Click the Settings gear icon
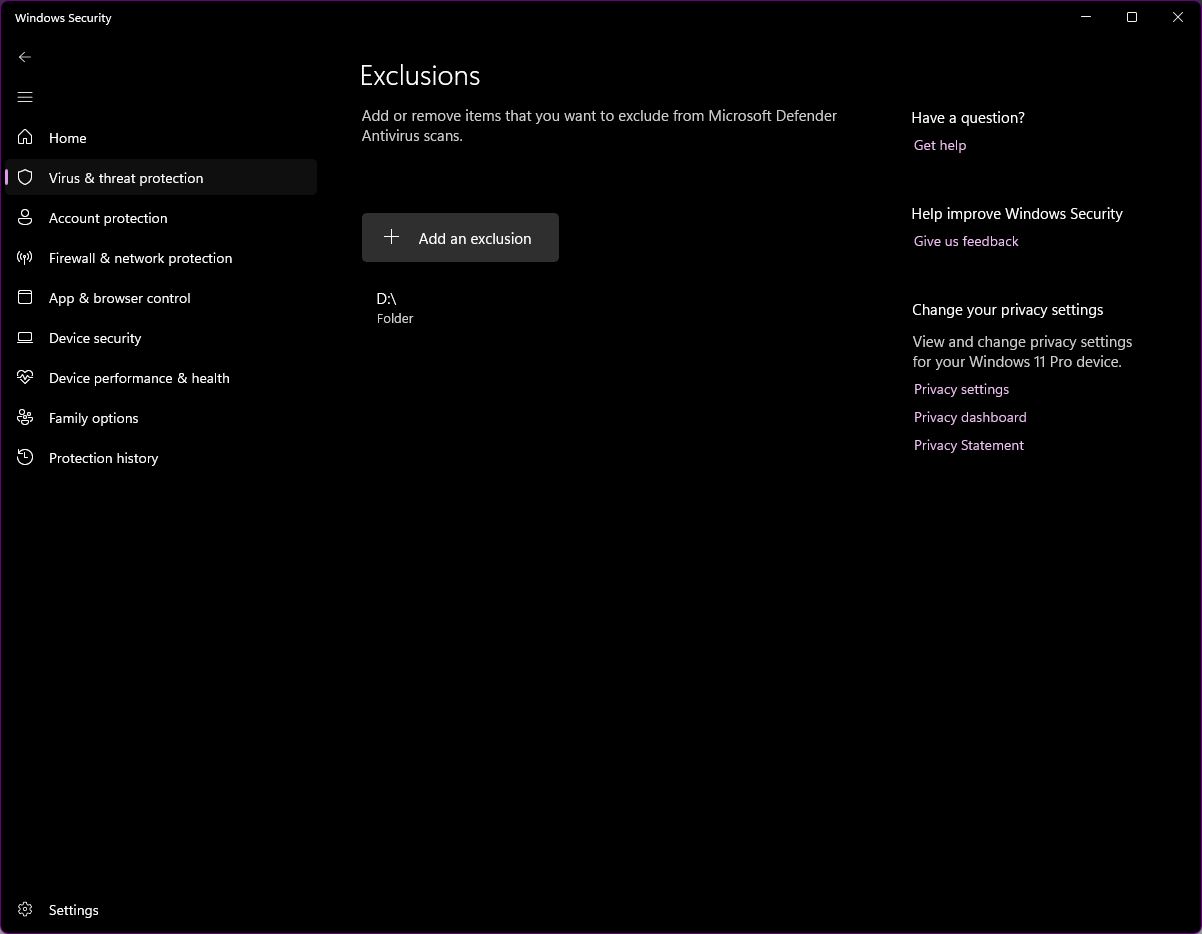The image size is (1202, 934). coord(25,910)
